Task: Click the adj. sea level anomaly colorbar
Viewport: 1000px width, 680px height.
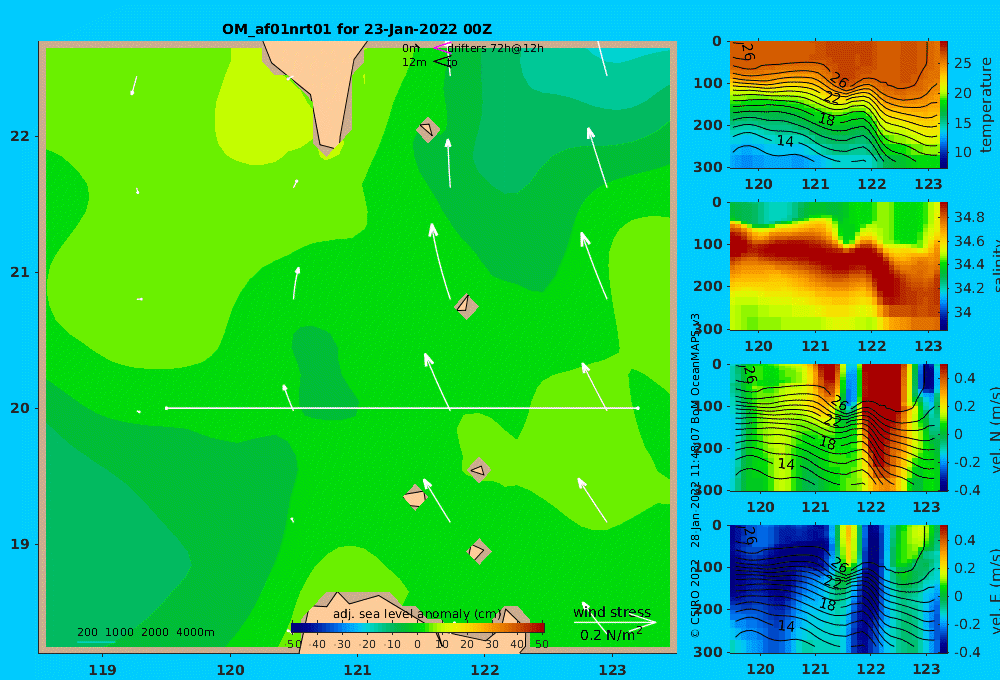Action: coord(418,627)
